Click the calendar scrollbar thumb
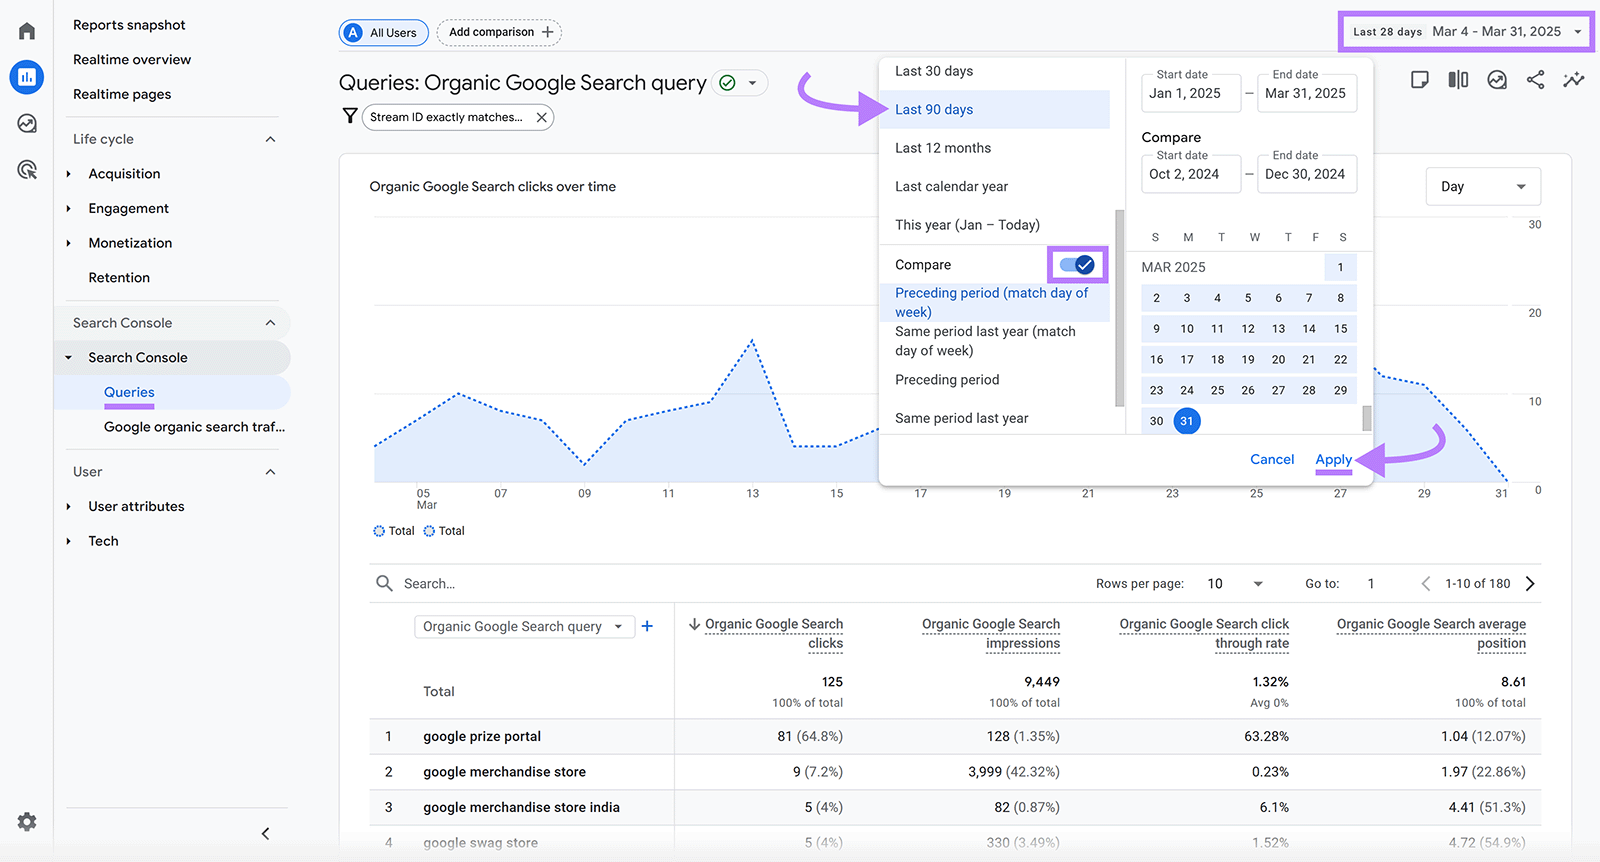This screenshot has width=1600, height=862. (1367, 417)
